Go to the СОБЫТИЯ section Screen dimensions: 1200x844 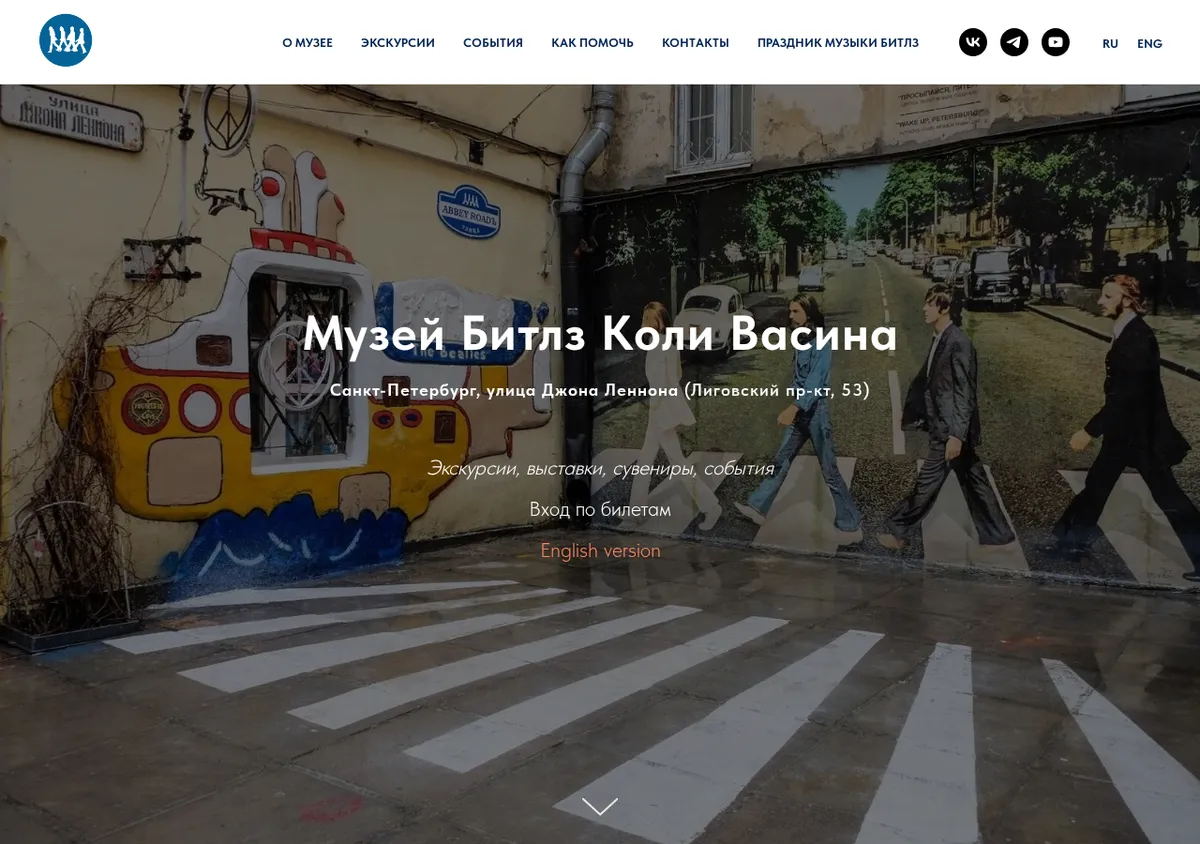click(x=493, y=43)
